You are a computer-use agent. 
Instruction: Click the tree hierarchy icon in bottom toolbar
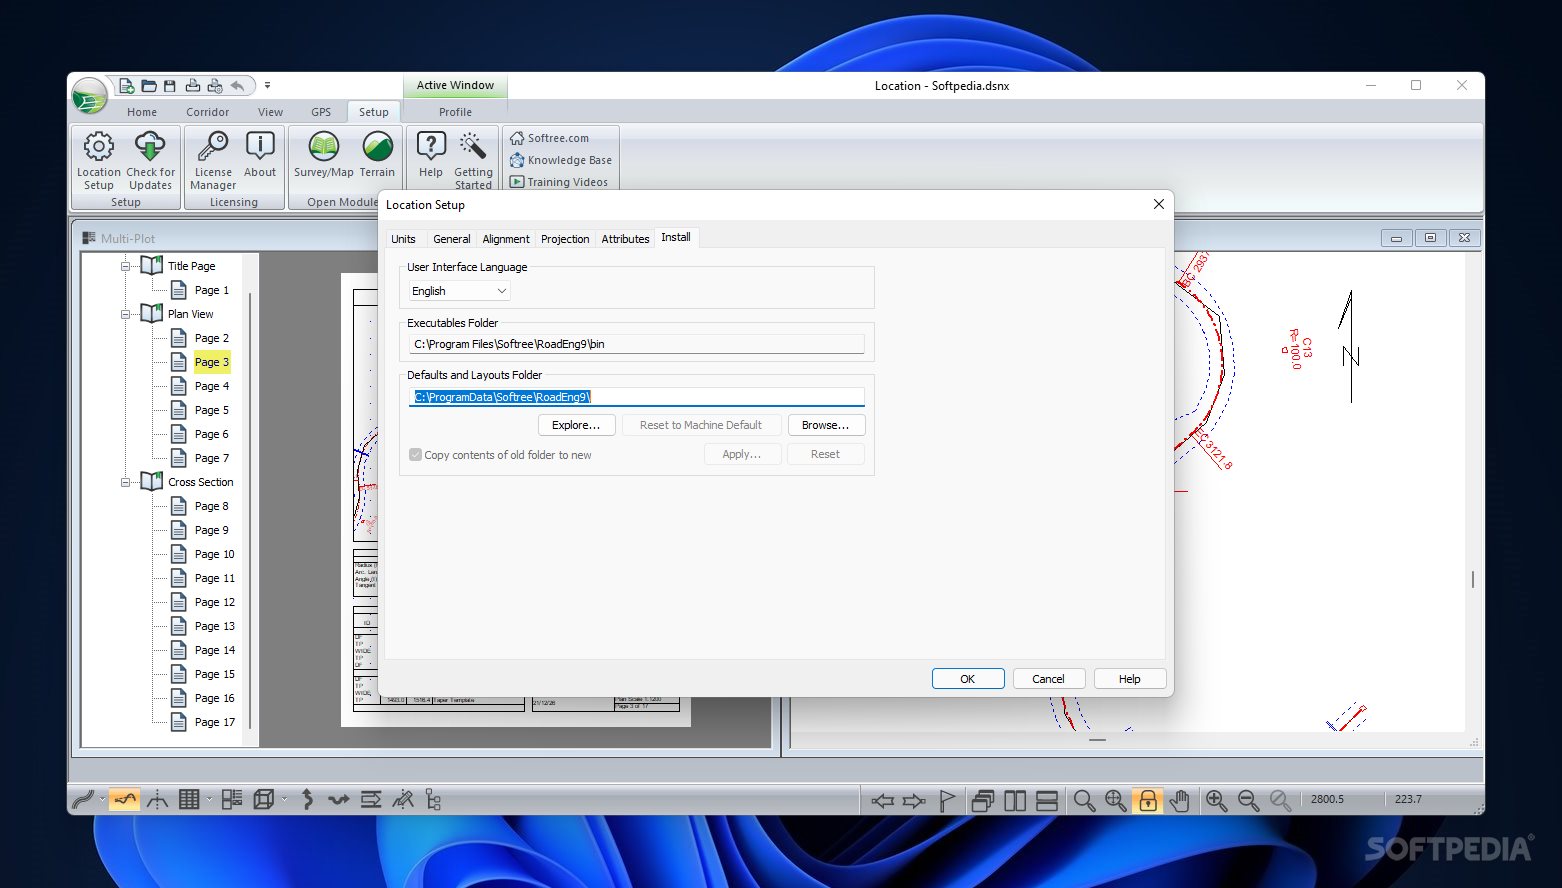pyautogui.click(x=433, y=799)
